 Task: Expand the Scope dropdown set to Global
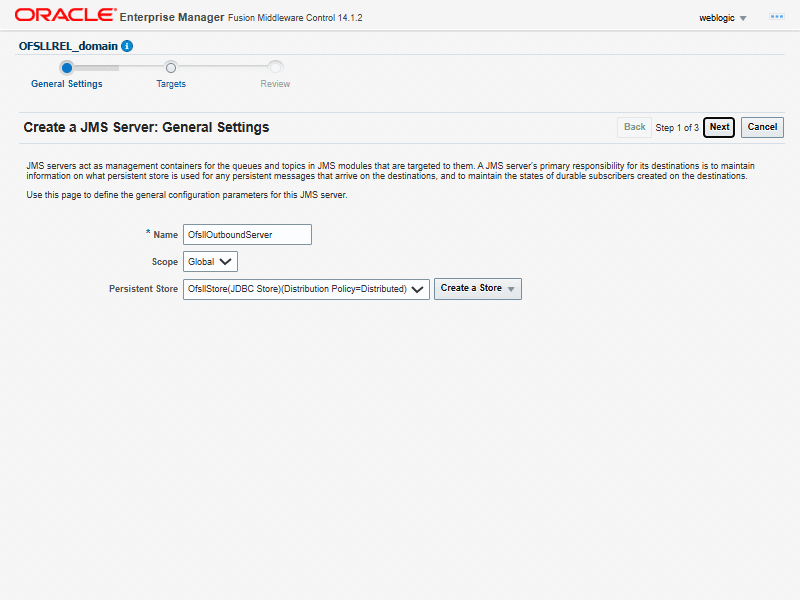(x=210, y=262)
